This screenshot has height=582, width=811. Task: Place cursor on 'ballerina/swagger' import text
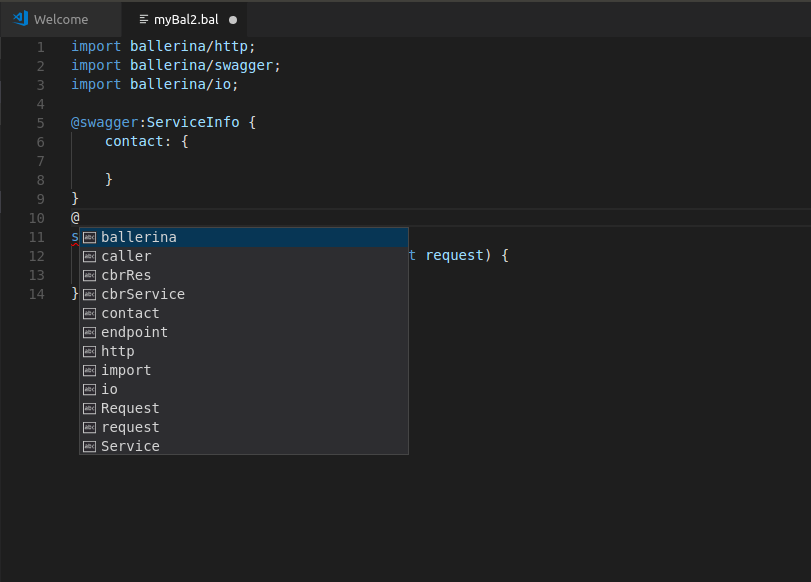[201, 66]
